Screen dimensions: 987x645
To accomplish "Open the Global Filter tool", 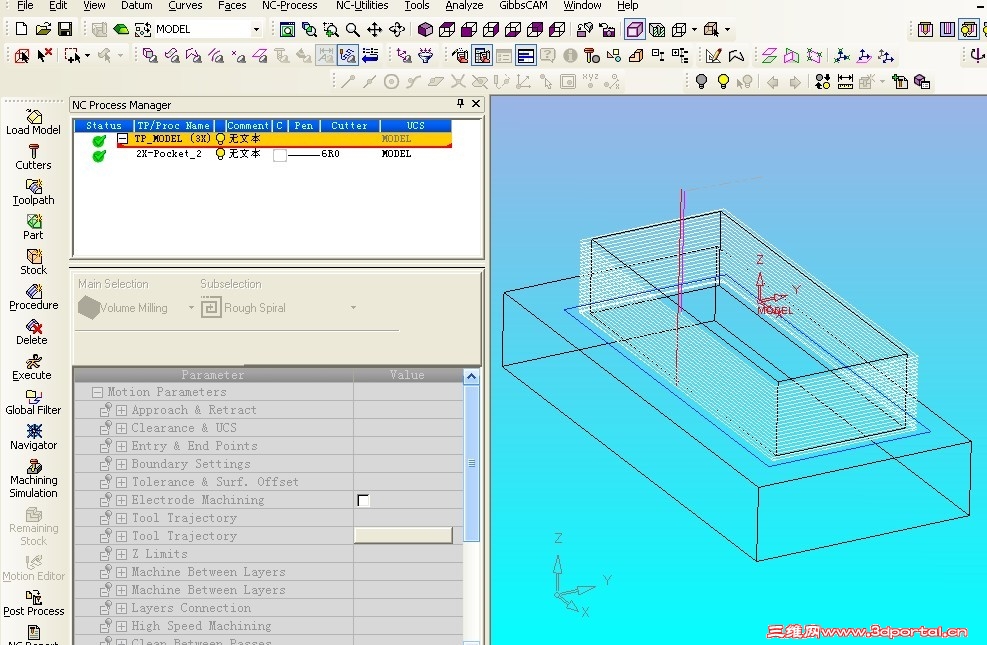I will [x=33, y=403].
